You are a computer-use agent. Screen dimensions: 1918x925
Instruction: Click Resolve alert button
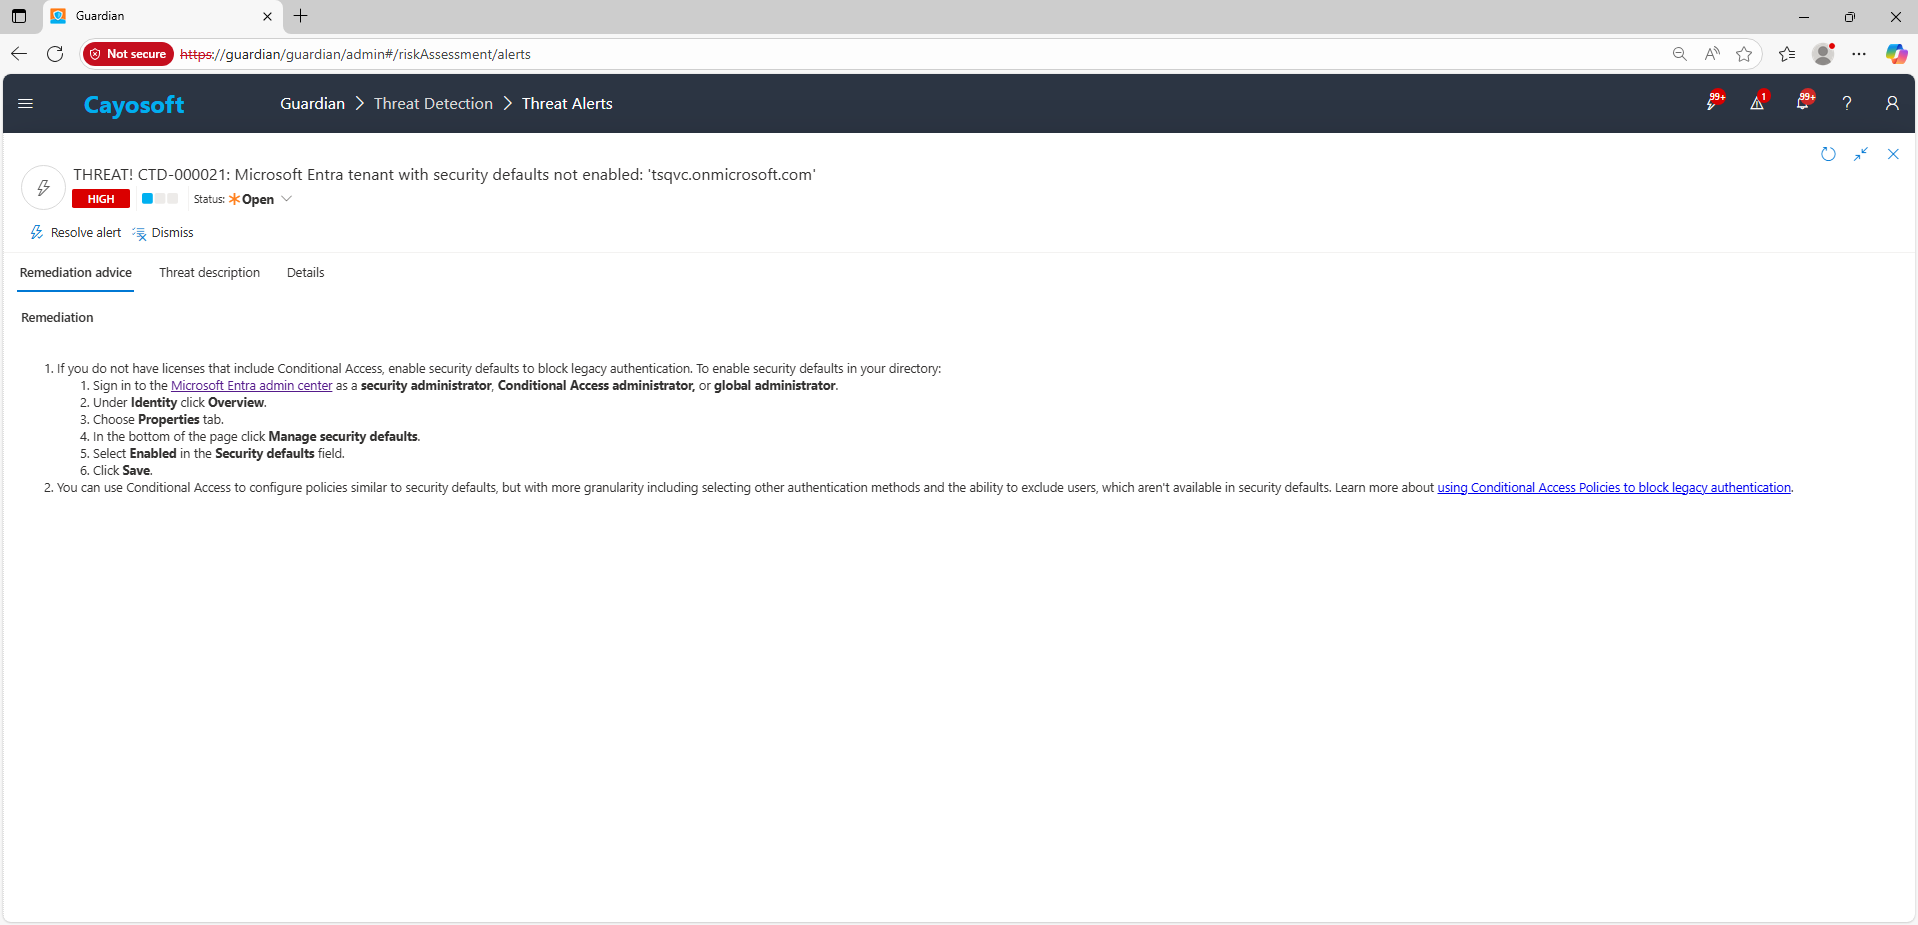[76, 233]
